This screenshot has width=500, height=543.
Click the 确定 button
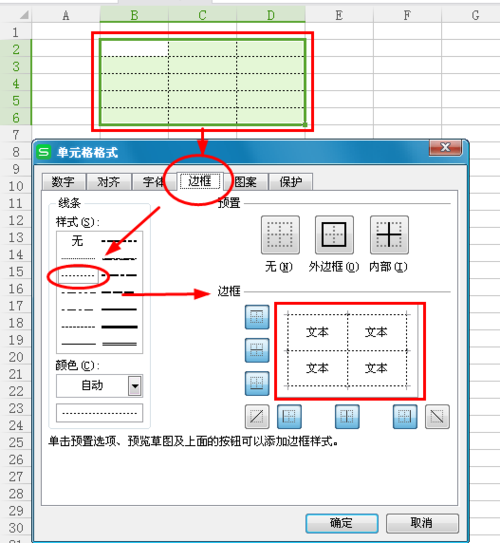click(341, 523)
